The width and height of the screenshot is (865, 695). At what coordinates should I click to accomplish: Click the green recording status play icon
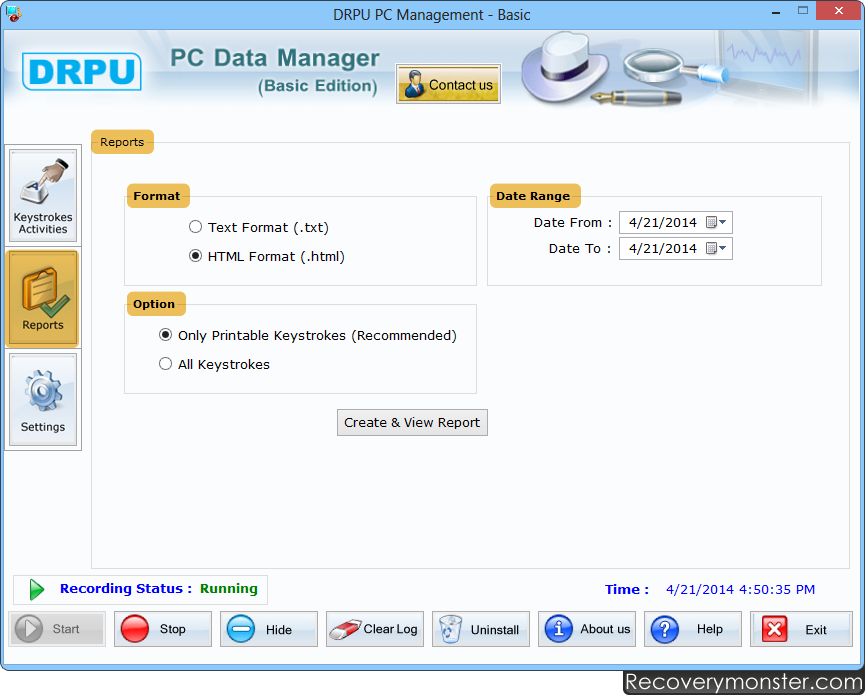tap(36, 590)
